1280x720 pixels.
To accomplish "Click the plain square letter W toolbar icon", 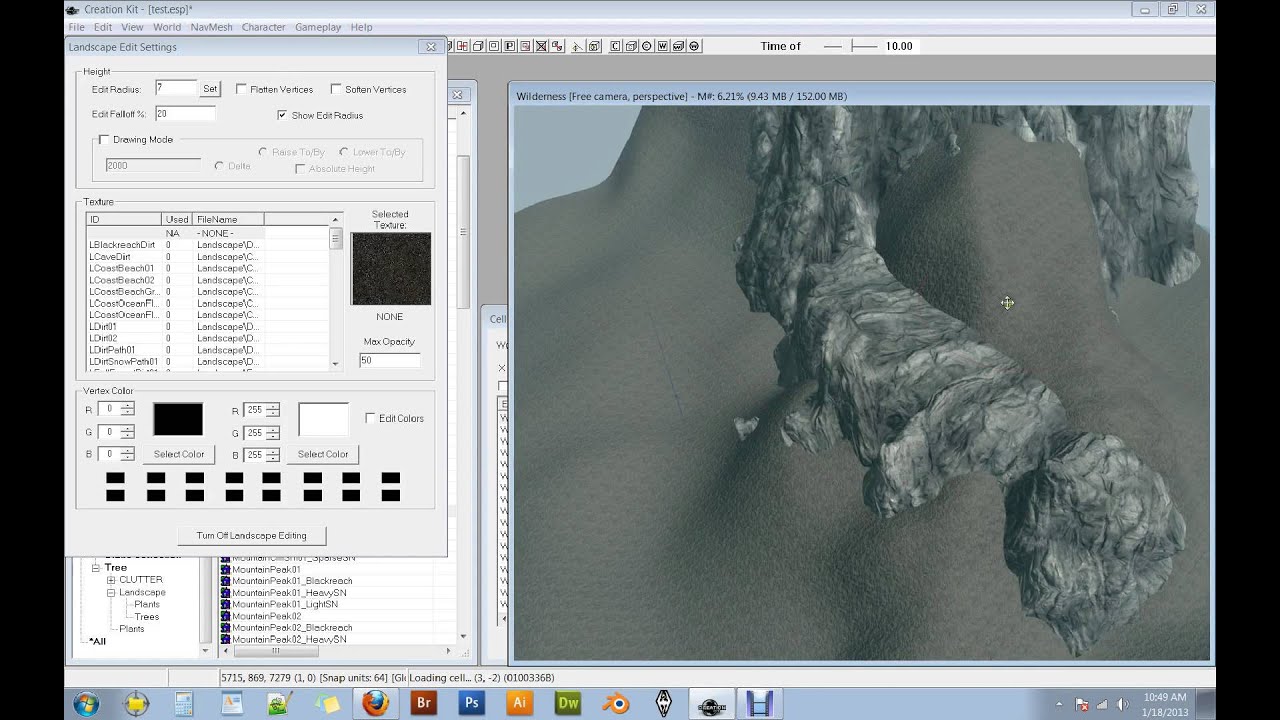I will click(663, 46).
